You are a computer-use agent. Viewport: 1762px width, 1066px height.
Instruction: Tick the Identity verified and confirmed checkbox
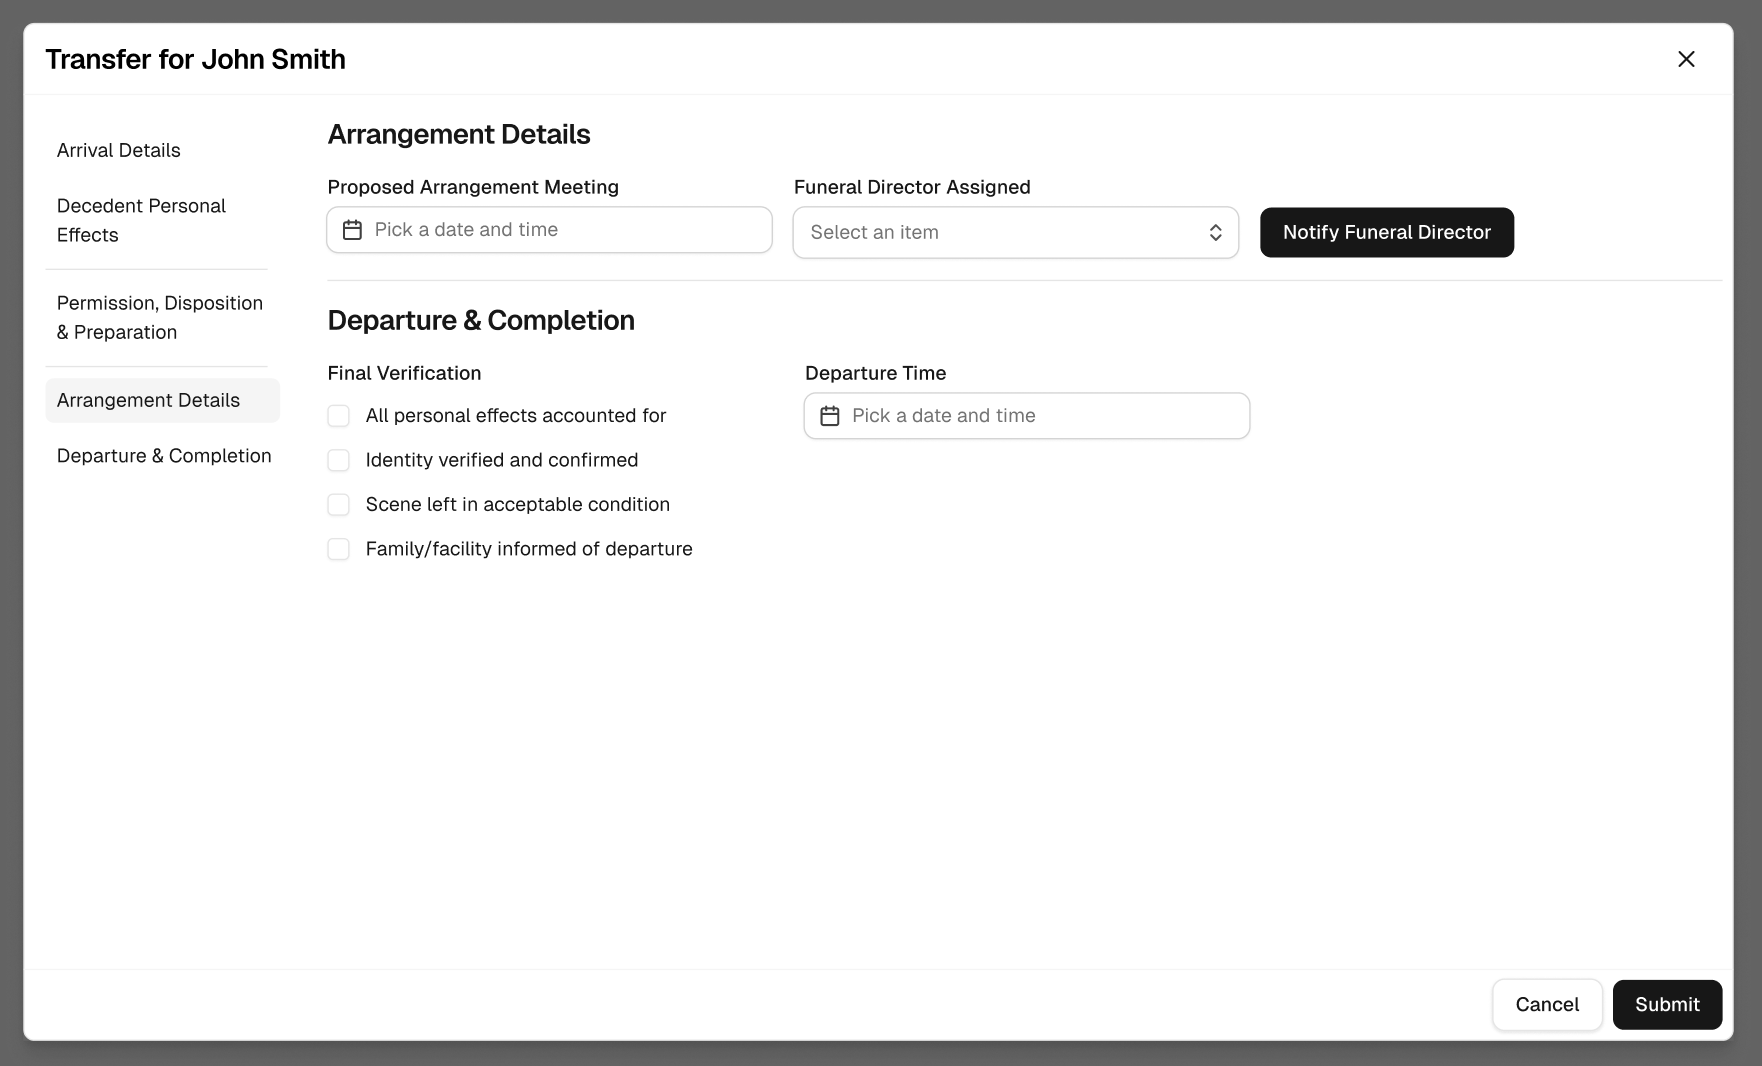tap(339, 460)
